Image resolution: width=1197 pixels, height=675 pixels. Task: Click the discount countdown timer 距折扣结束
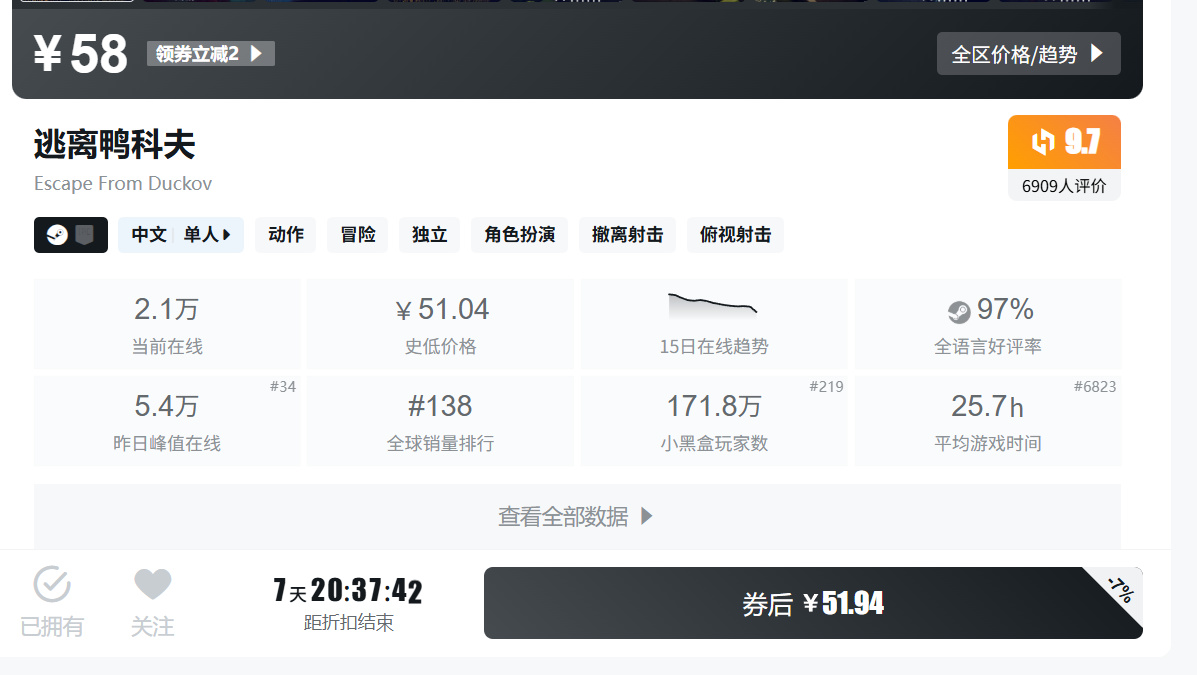pyautogui.click(x=348, y=603)
